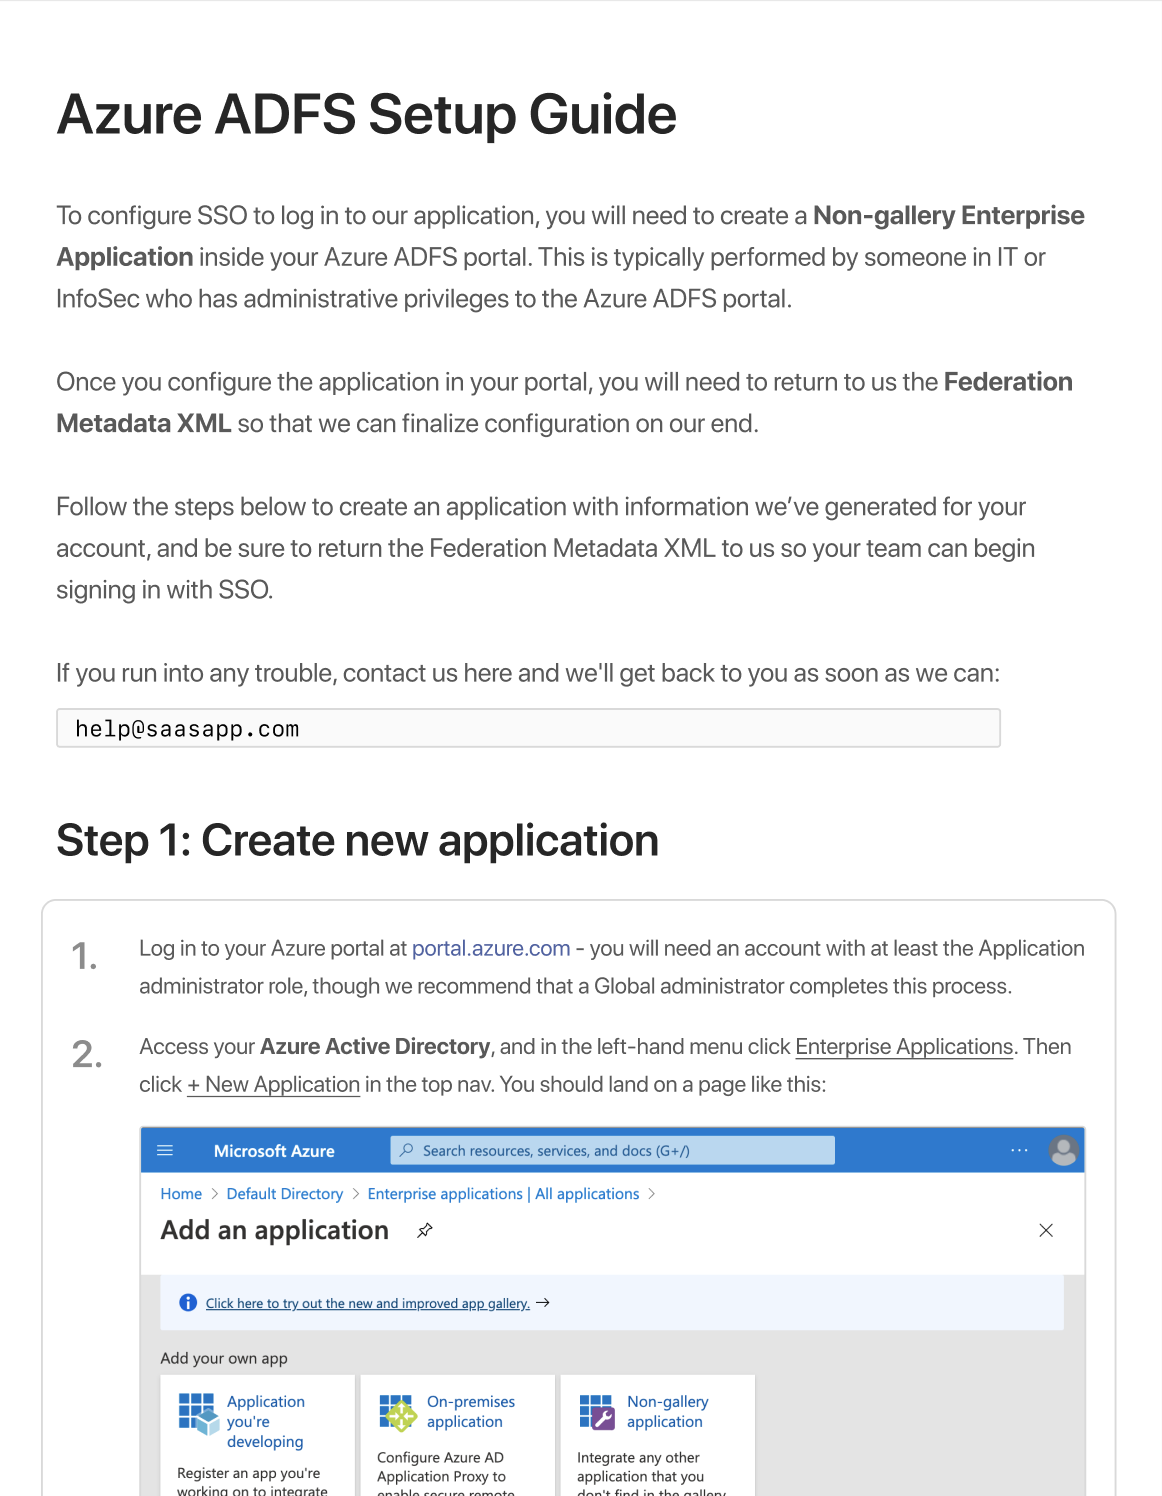Click the magnifier icon in the Azure search
Screen dimensions: 1162x1496
407,1151
